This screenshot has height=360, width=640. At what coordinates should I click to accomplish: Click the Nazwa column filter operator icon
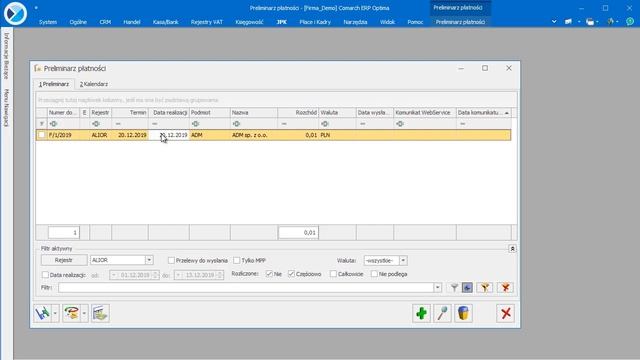click(236, 124)
